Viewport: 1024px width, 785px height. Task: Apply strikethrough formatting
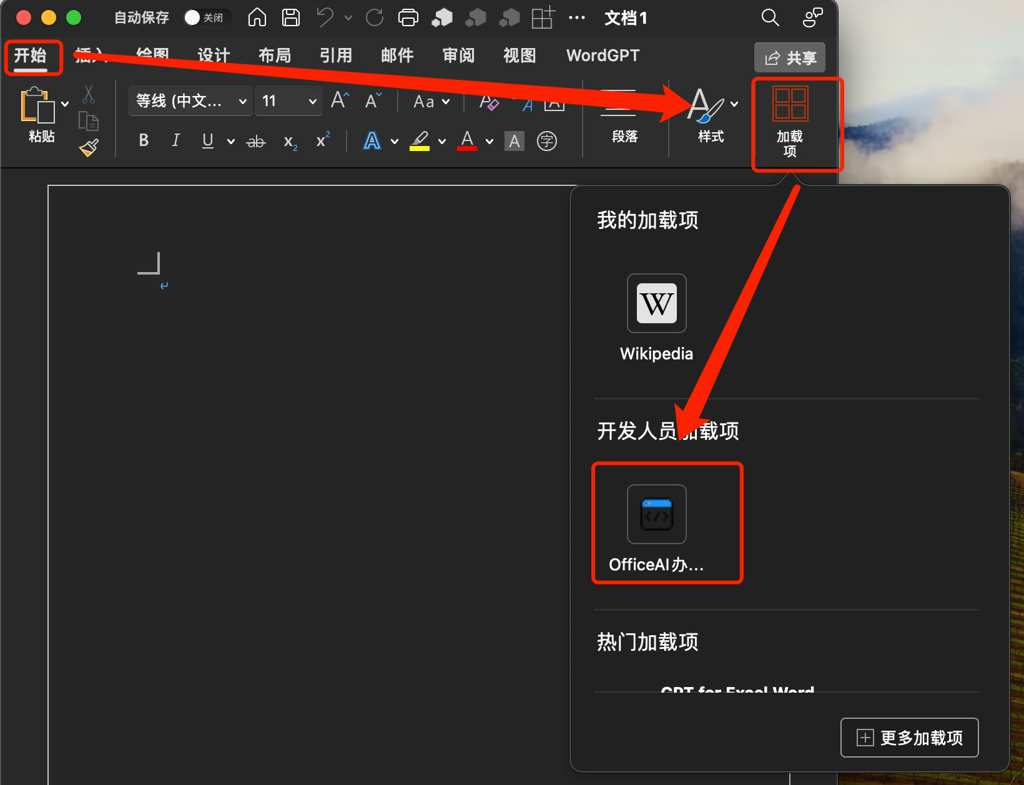256,141
